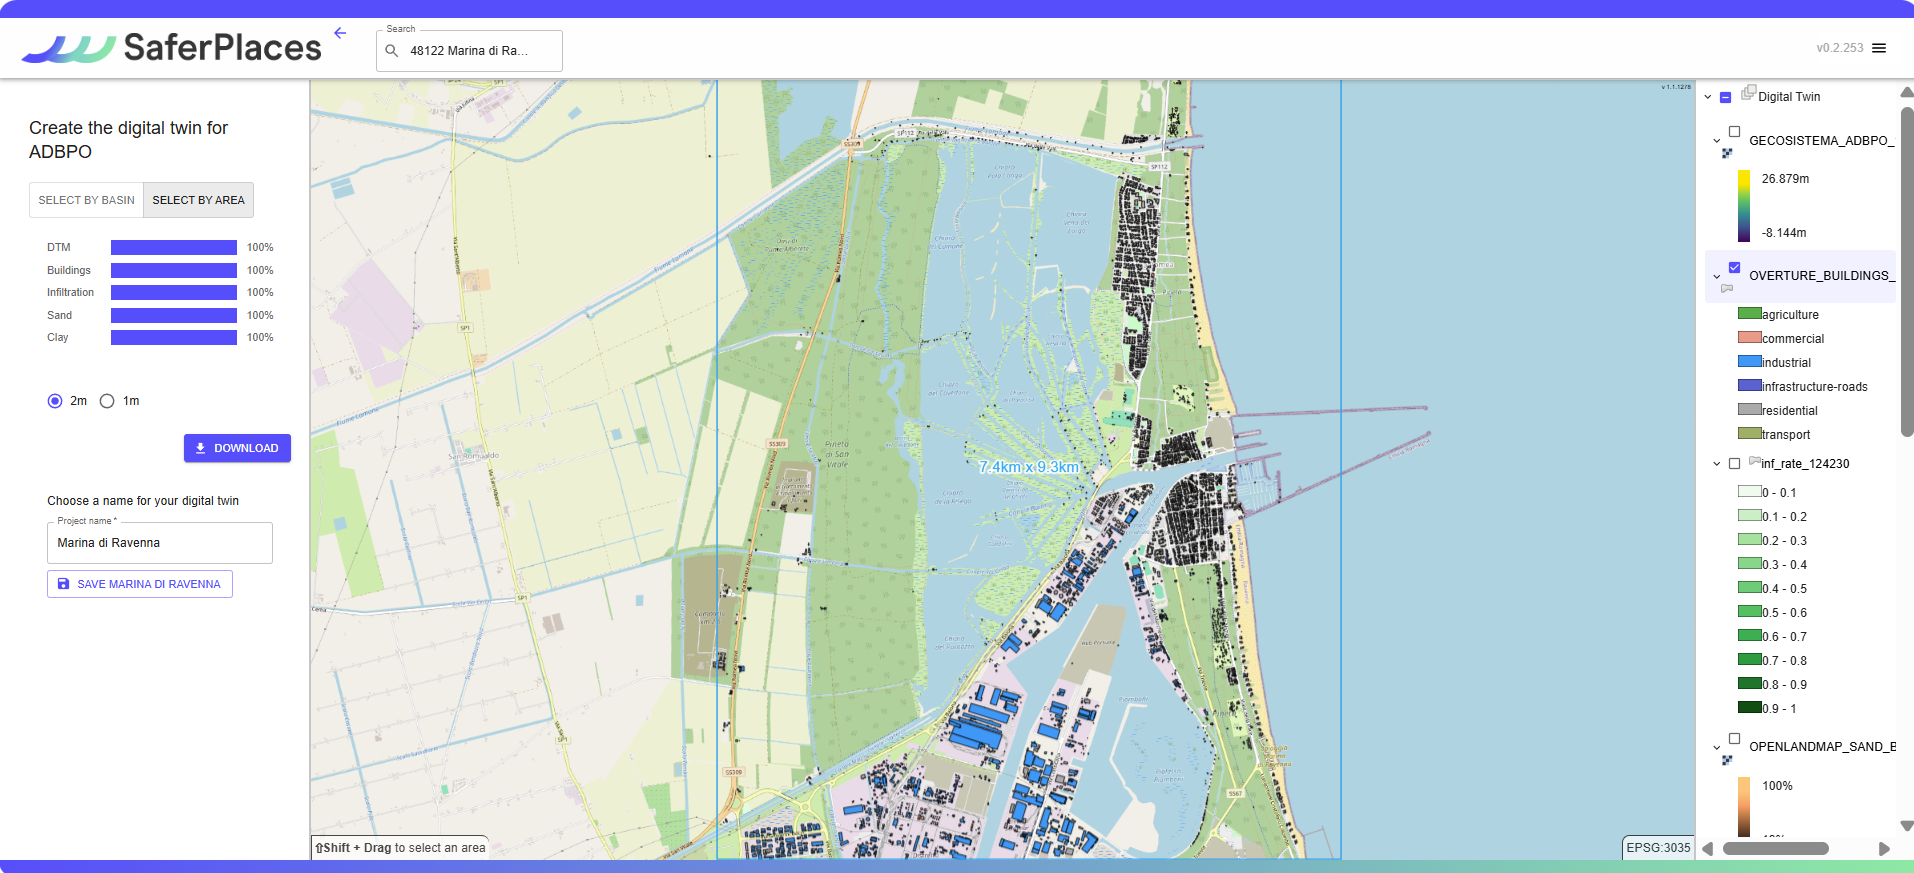The height and width of the screenshot is (873, 1914).
Task: Uncheck the OVERTURE_BUILDINGS layer checkbox
Action: 1735,267
